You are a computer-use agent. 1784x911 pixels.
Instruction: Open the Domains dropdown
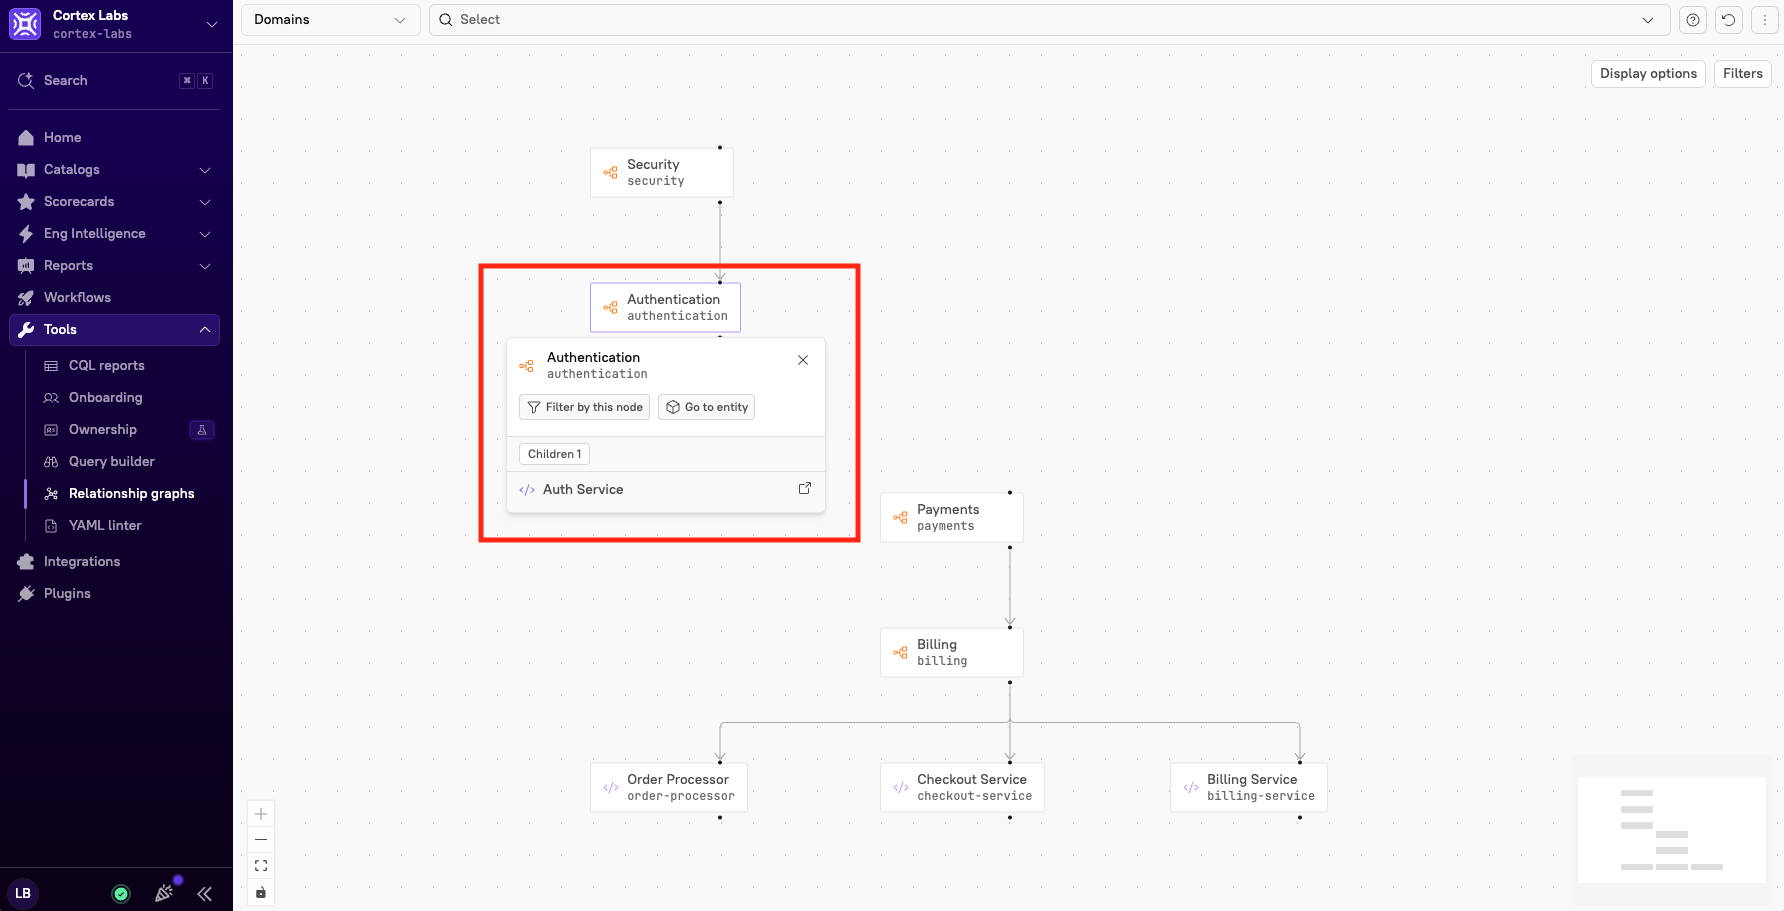click(x=331, y=20)
